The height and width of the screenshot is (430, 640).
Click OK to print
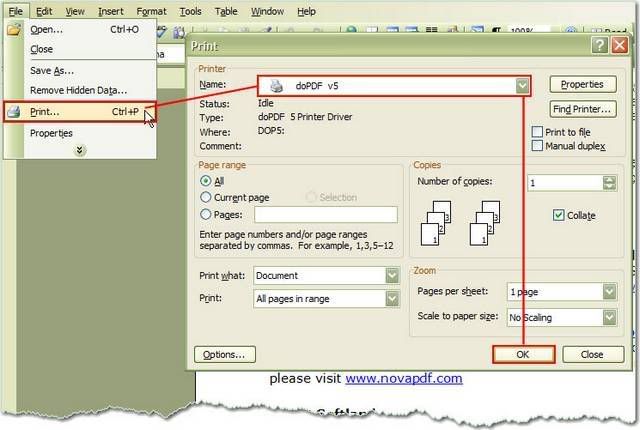pyautogui.click(x=524, y=355)
